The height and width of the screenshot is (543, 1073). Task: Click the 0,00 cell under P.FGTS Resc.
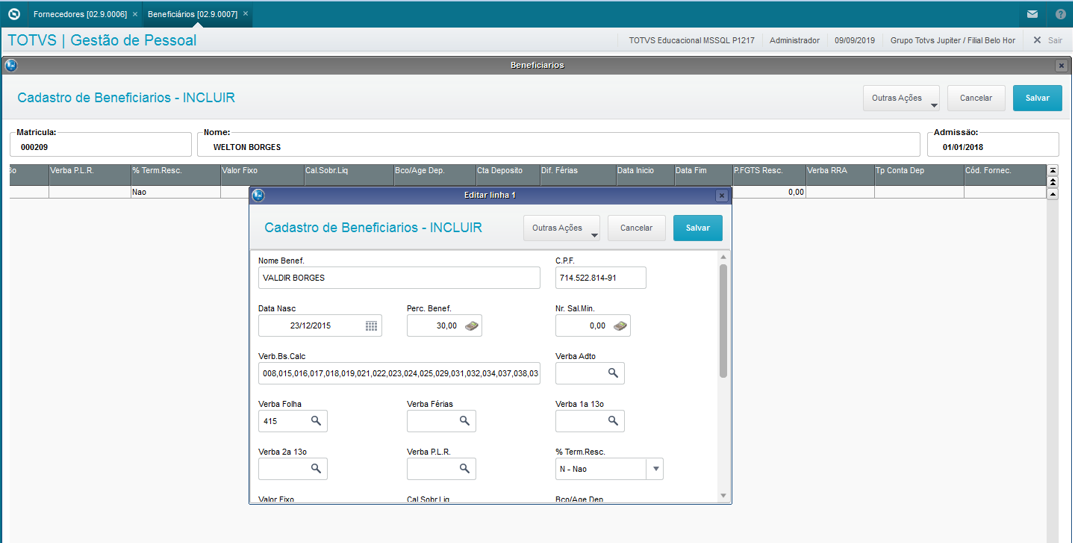point(768,192)
